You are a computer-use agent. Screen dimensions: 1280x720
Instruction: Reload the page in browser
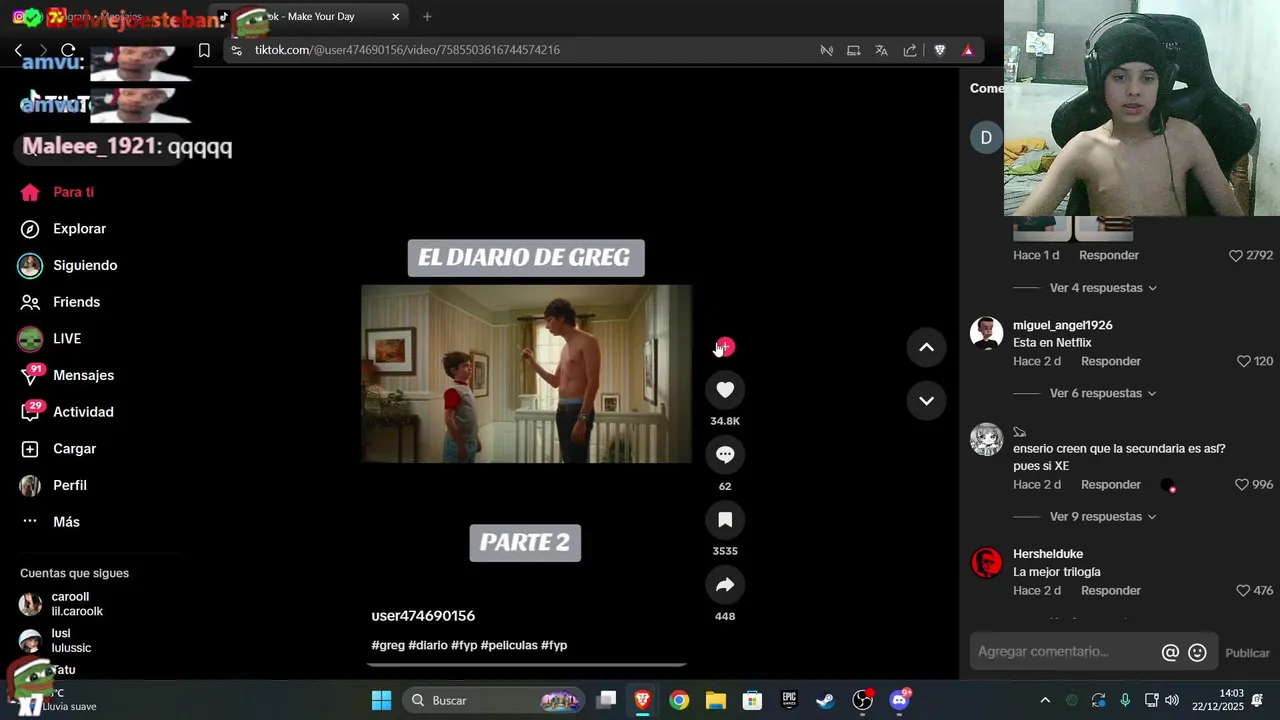point(68,50)
